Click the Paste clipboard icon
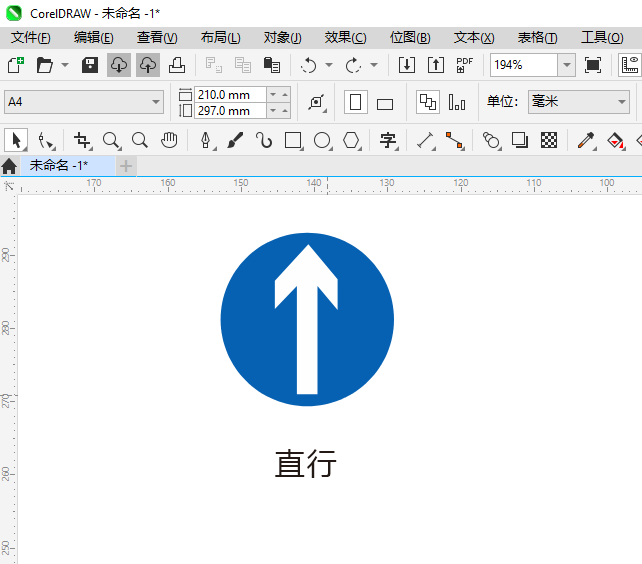642x564 pixels. [x=272, y=65]
